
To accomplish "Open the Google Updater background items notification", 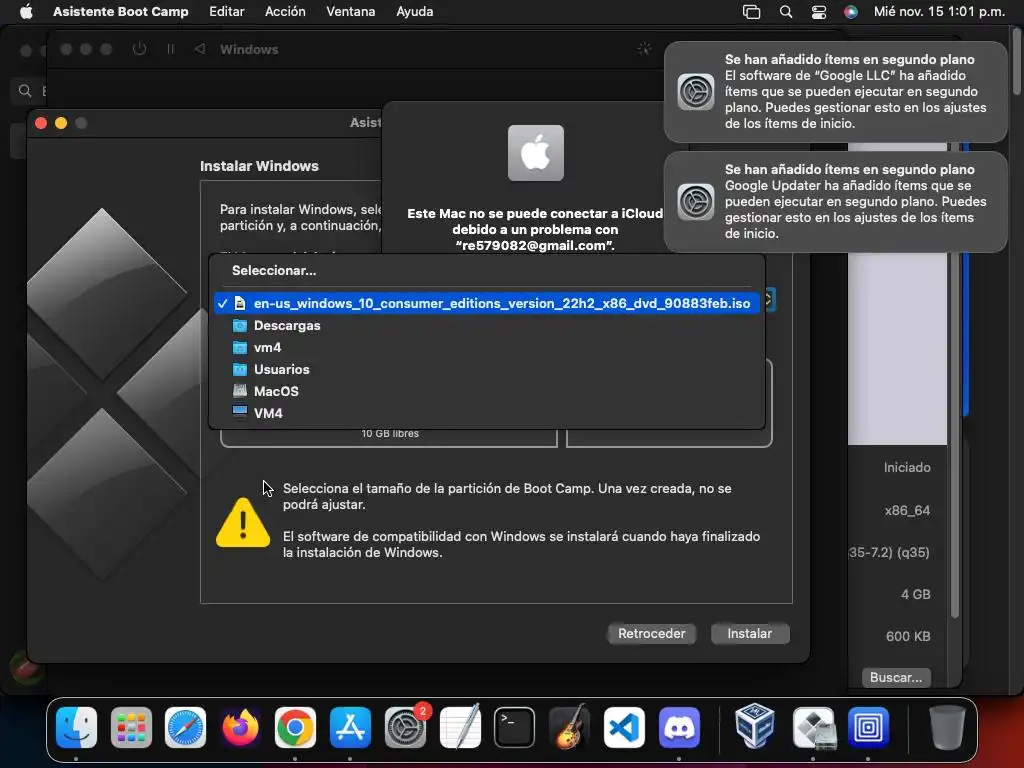I will [x=835, y=201].
